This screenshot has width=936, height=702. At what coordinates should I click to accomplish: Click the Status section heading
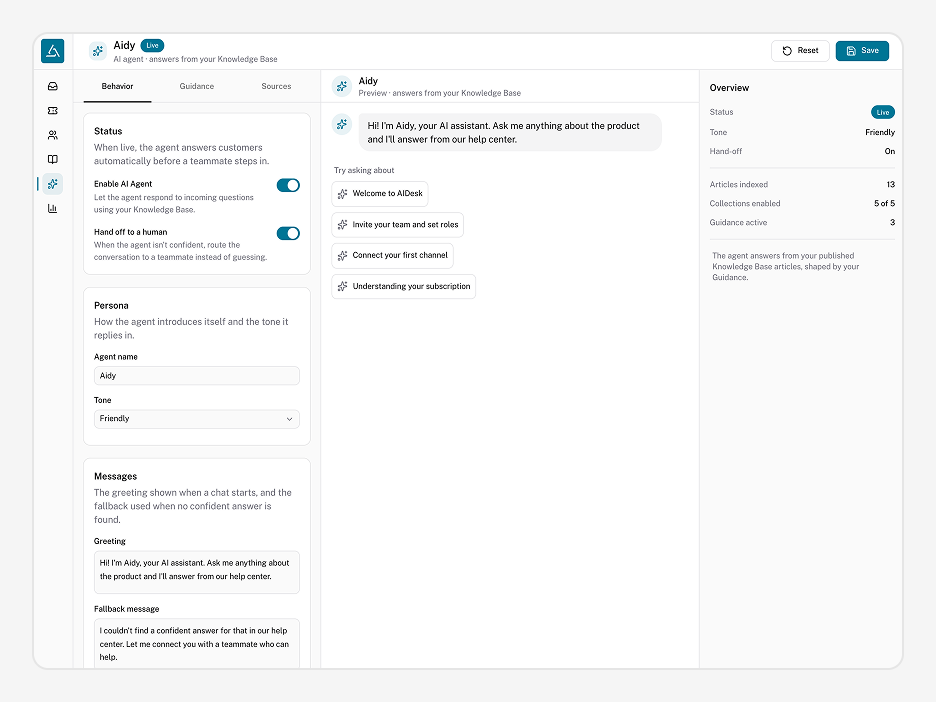(108, 131)
